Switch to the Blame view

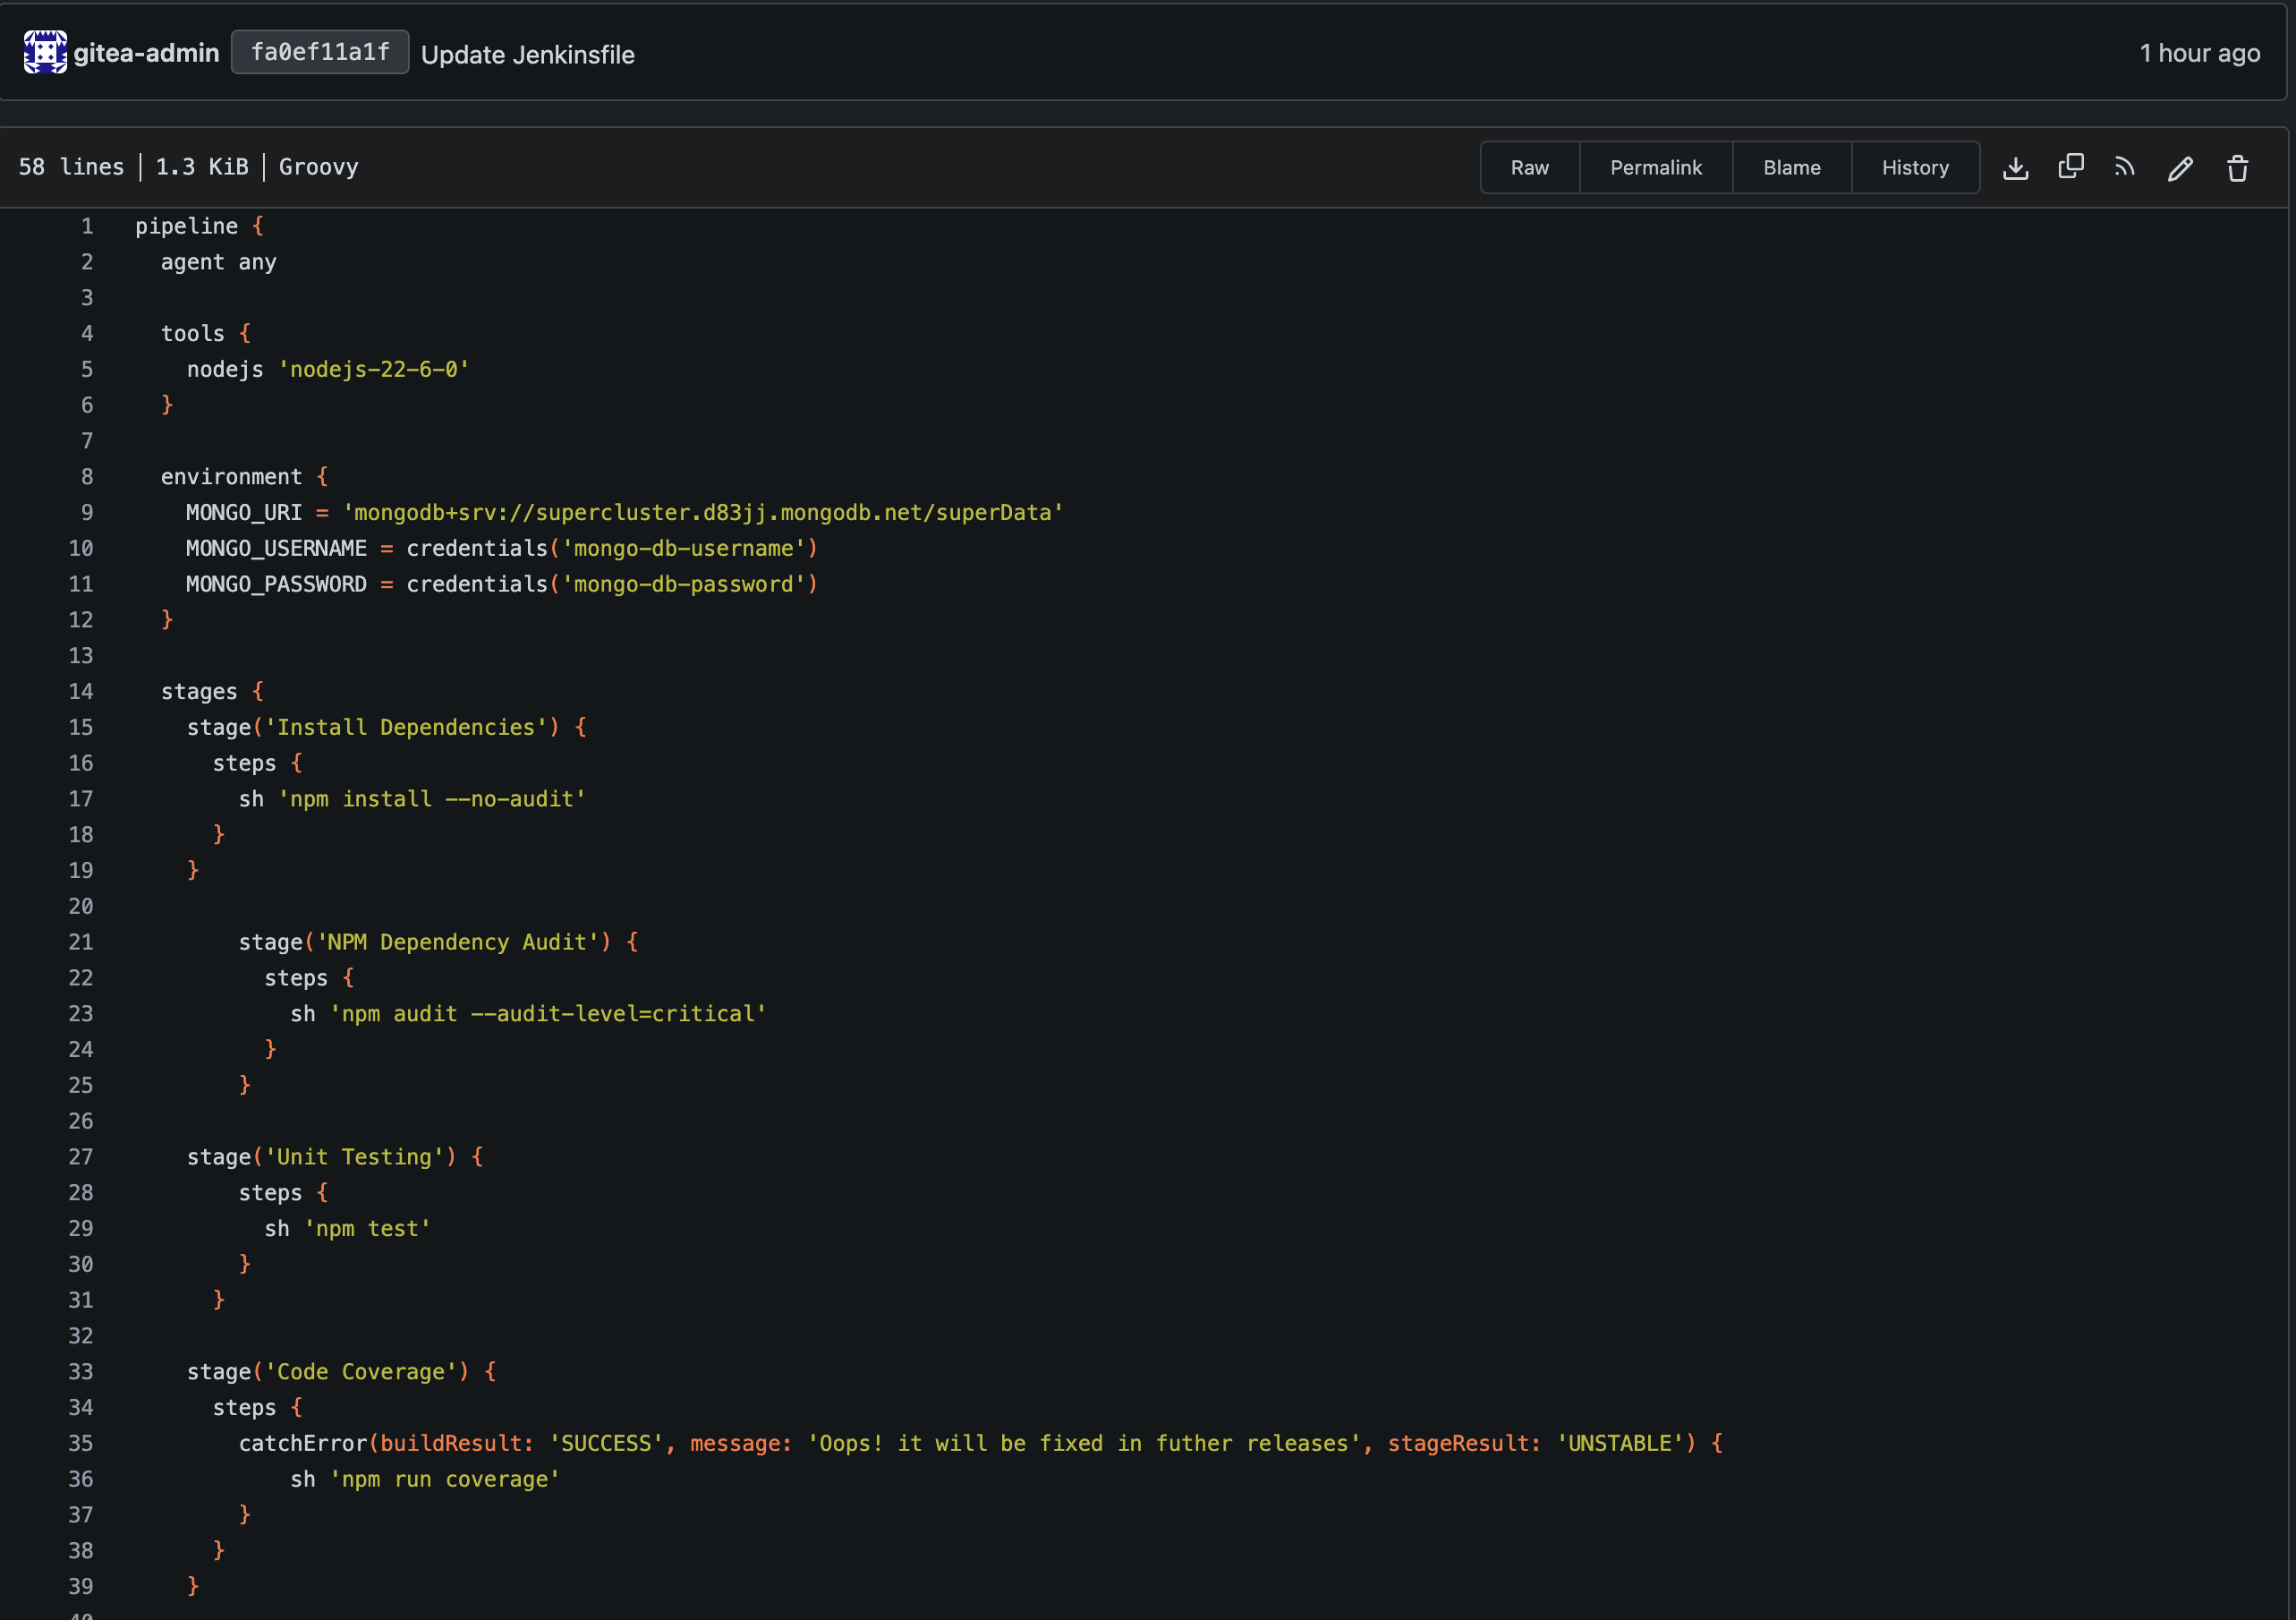(x=1791, y=168)
